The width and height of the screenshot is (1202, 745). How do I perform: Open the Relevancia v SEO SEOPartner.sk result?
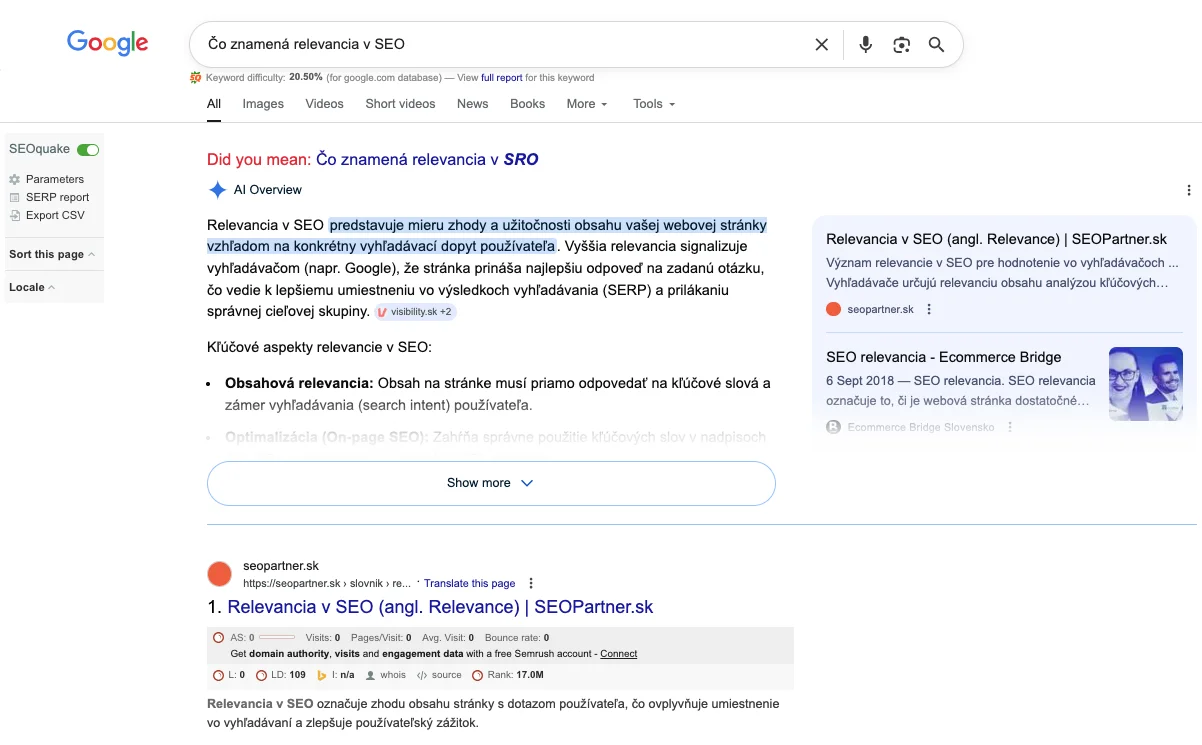[440, 607]
